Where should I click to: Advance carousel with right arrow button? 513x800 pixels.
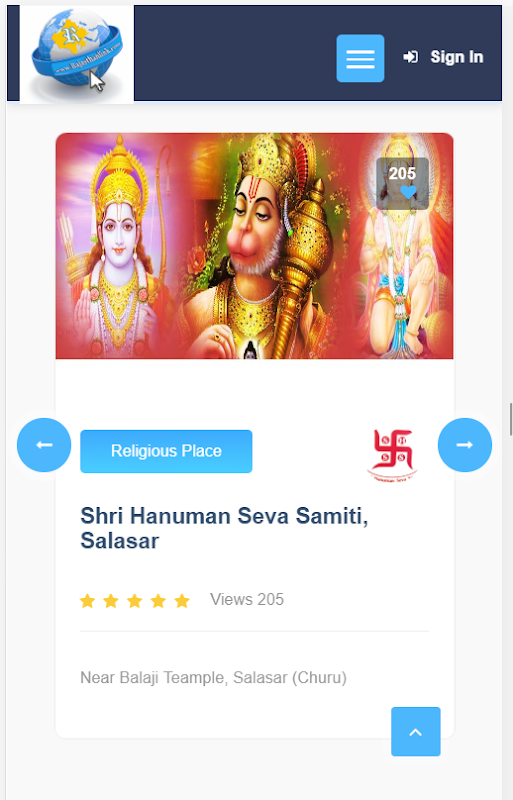click(465, 445)
